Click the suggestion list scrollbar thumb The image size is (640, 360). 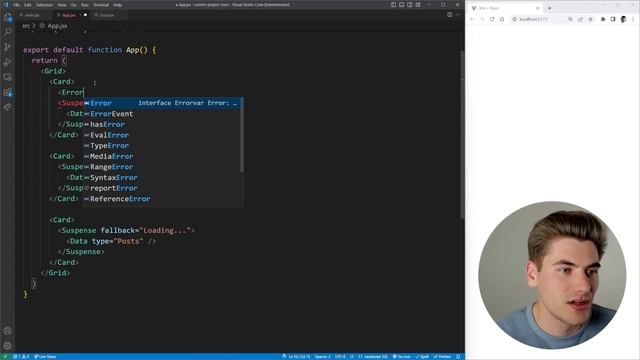point(242,135)
